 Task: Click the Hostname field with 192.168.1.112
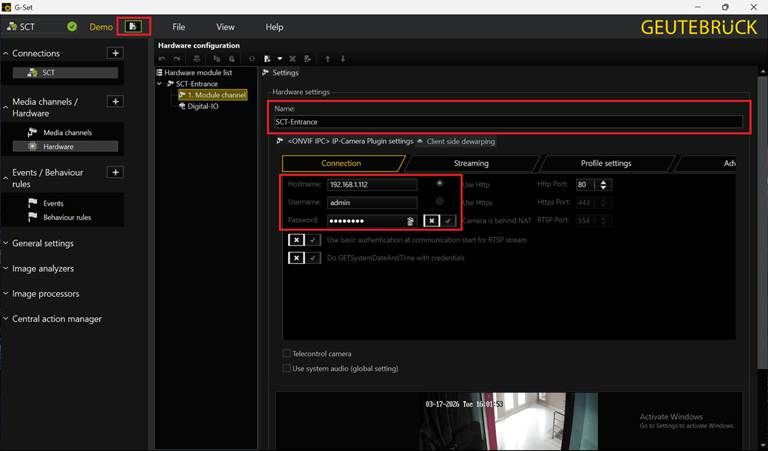coord(372,185)
